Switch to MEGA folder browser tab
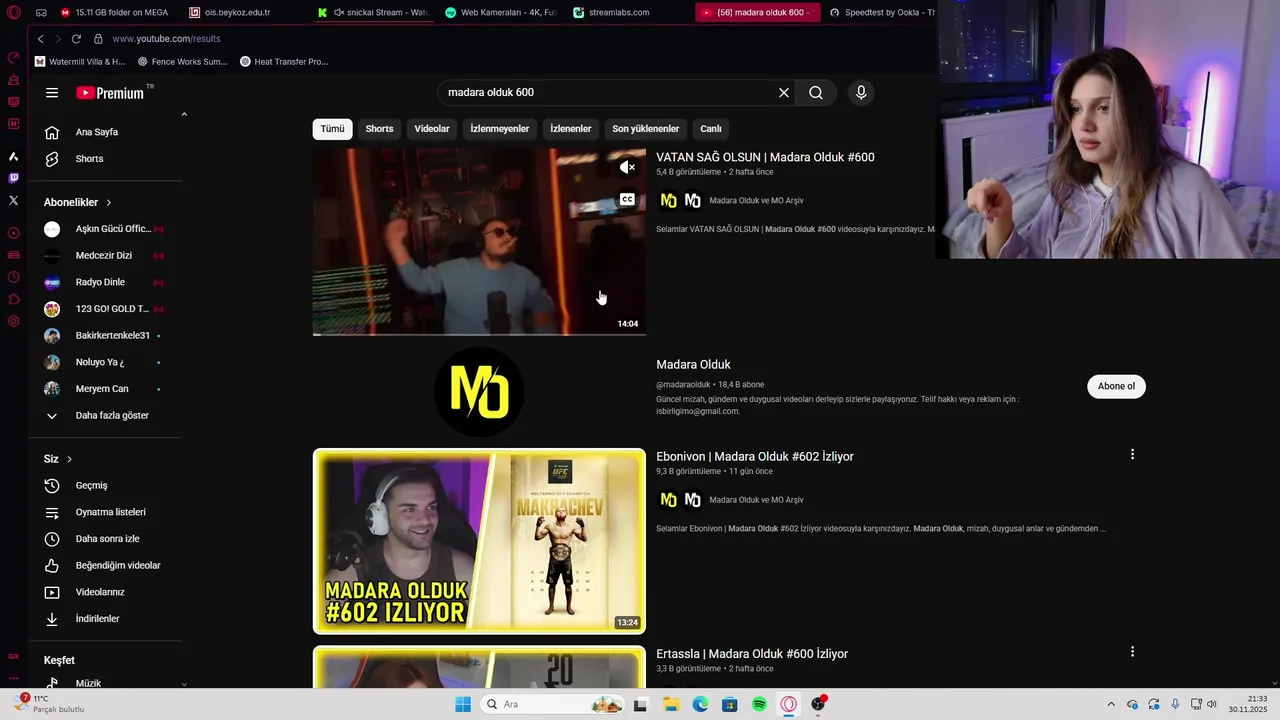The width and height of the screenshot is (1280, 720). click(x=114, y=12)
